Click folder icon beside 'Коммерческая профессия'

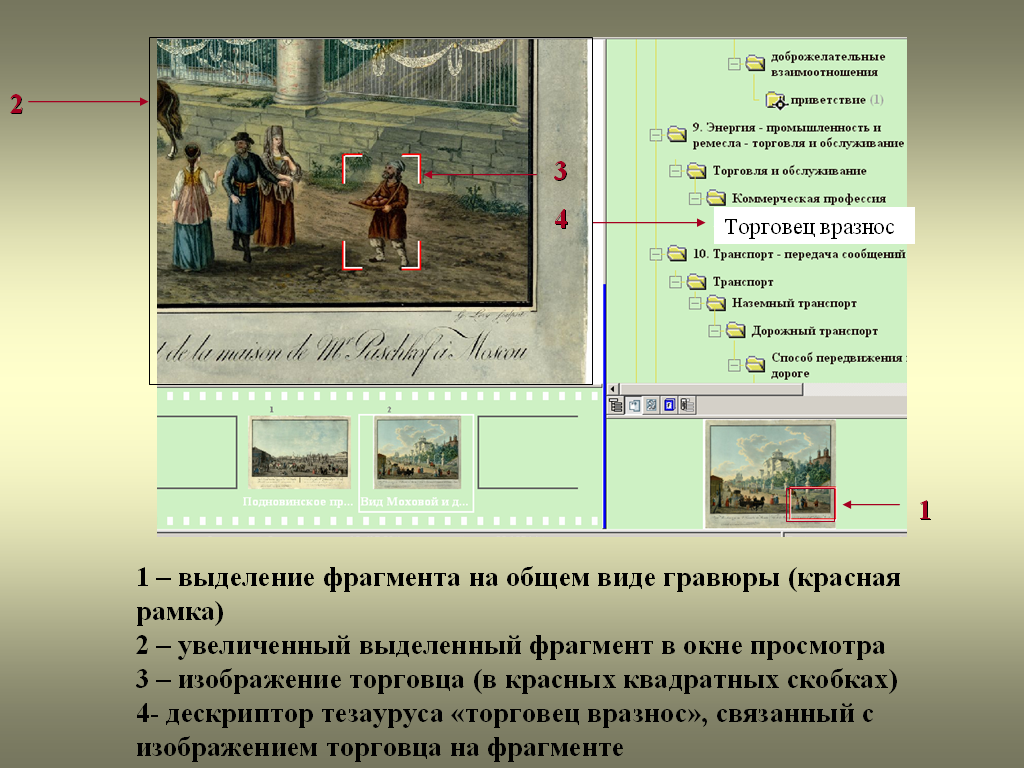coord(716,197)
